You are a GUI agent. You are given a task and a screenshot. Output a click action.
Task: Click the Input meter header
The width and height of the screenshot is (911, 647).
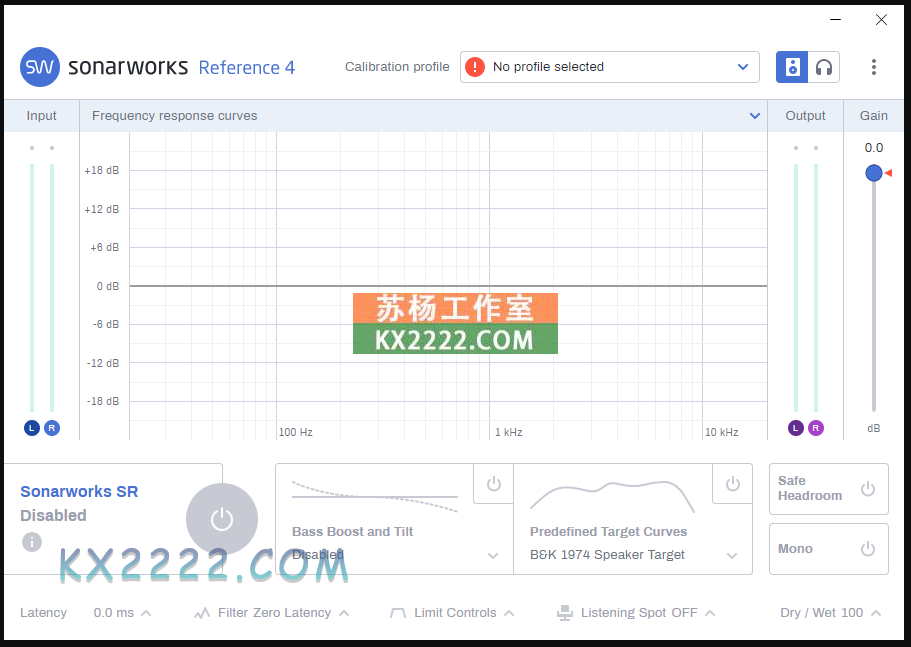tap(41, 116)
